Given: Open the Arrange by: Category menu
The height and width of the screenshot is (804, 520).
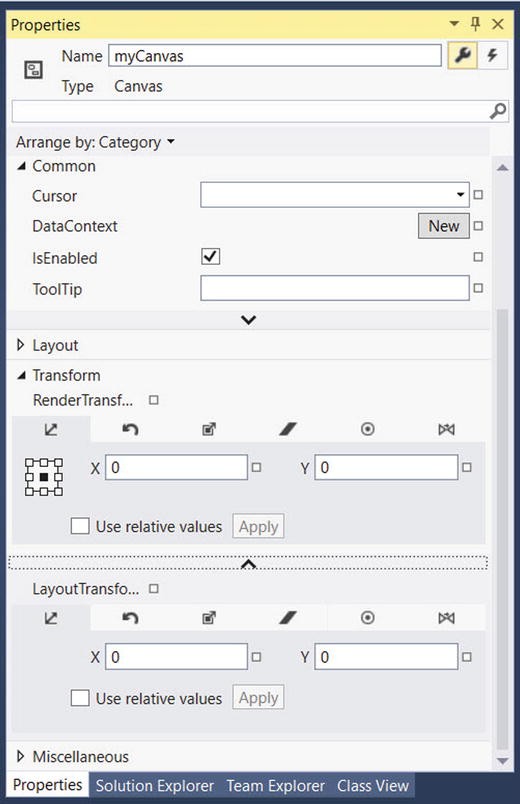Looking at the screenshot, I should pos(95,142).
